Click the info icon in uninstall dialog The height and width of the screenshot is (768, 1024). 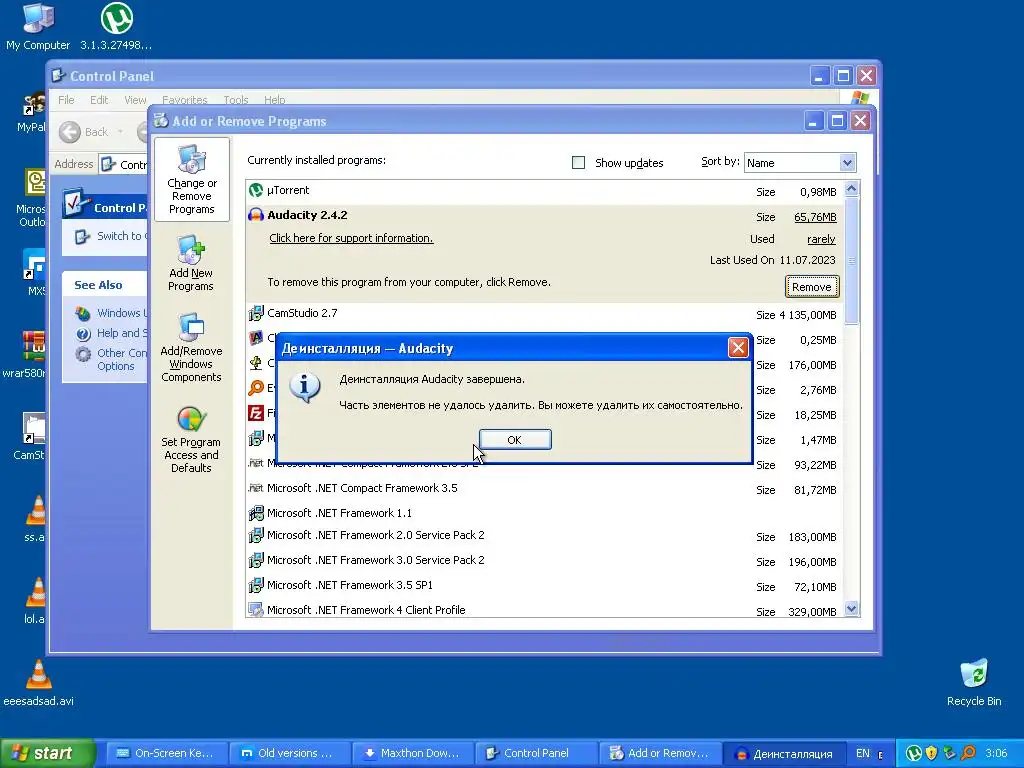click(305, 387)
